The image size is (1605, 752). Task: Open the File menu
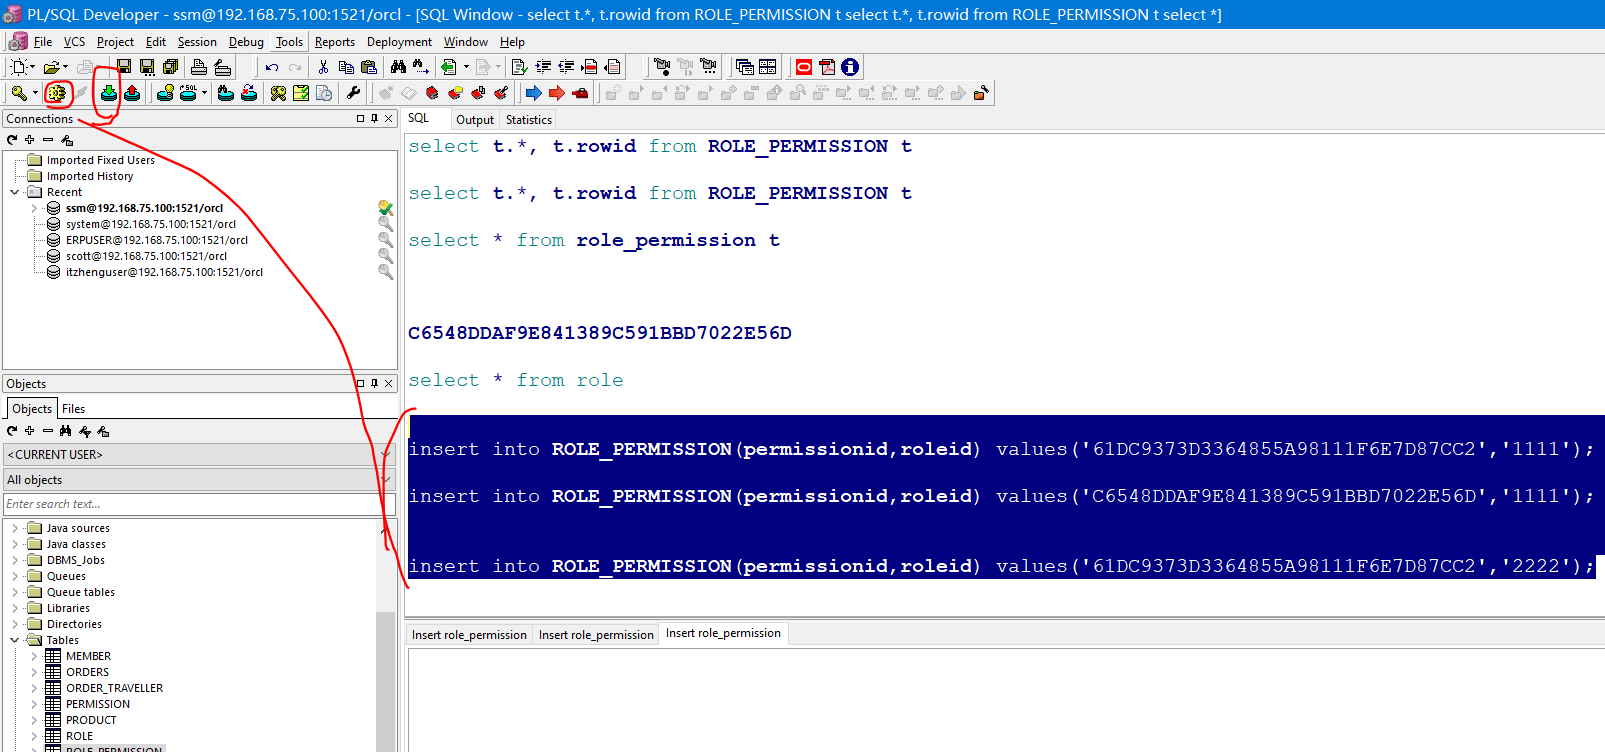[x=43, y=42]
